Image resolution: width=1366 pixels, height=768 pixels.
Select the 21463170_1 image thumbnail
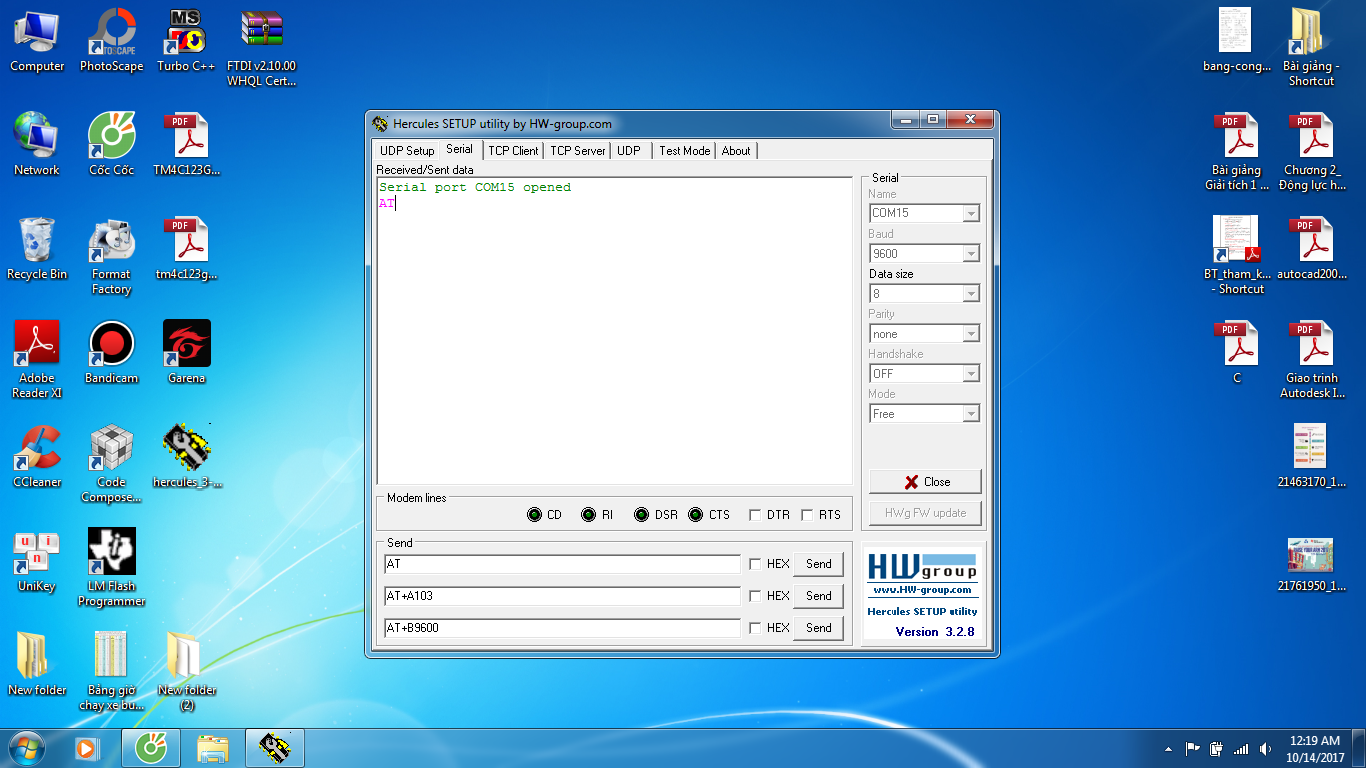tap(1311, 457)
